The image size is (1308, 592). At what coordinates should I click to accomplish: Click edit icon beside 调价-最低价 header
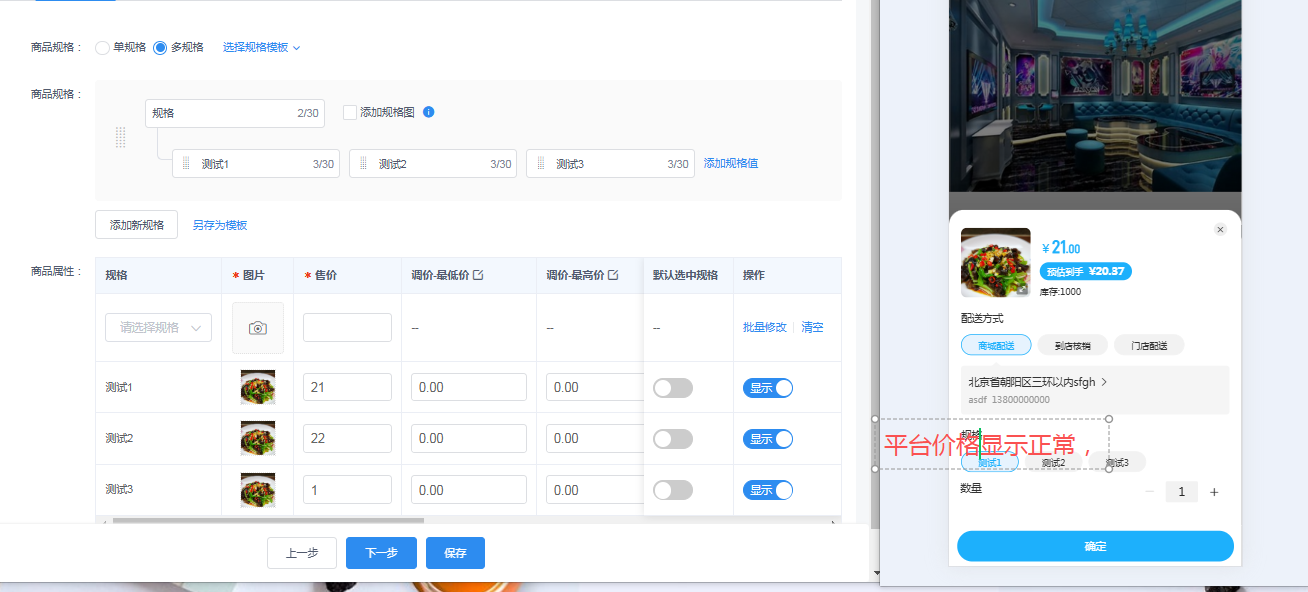[x=478, y=275]
